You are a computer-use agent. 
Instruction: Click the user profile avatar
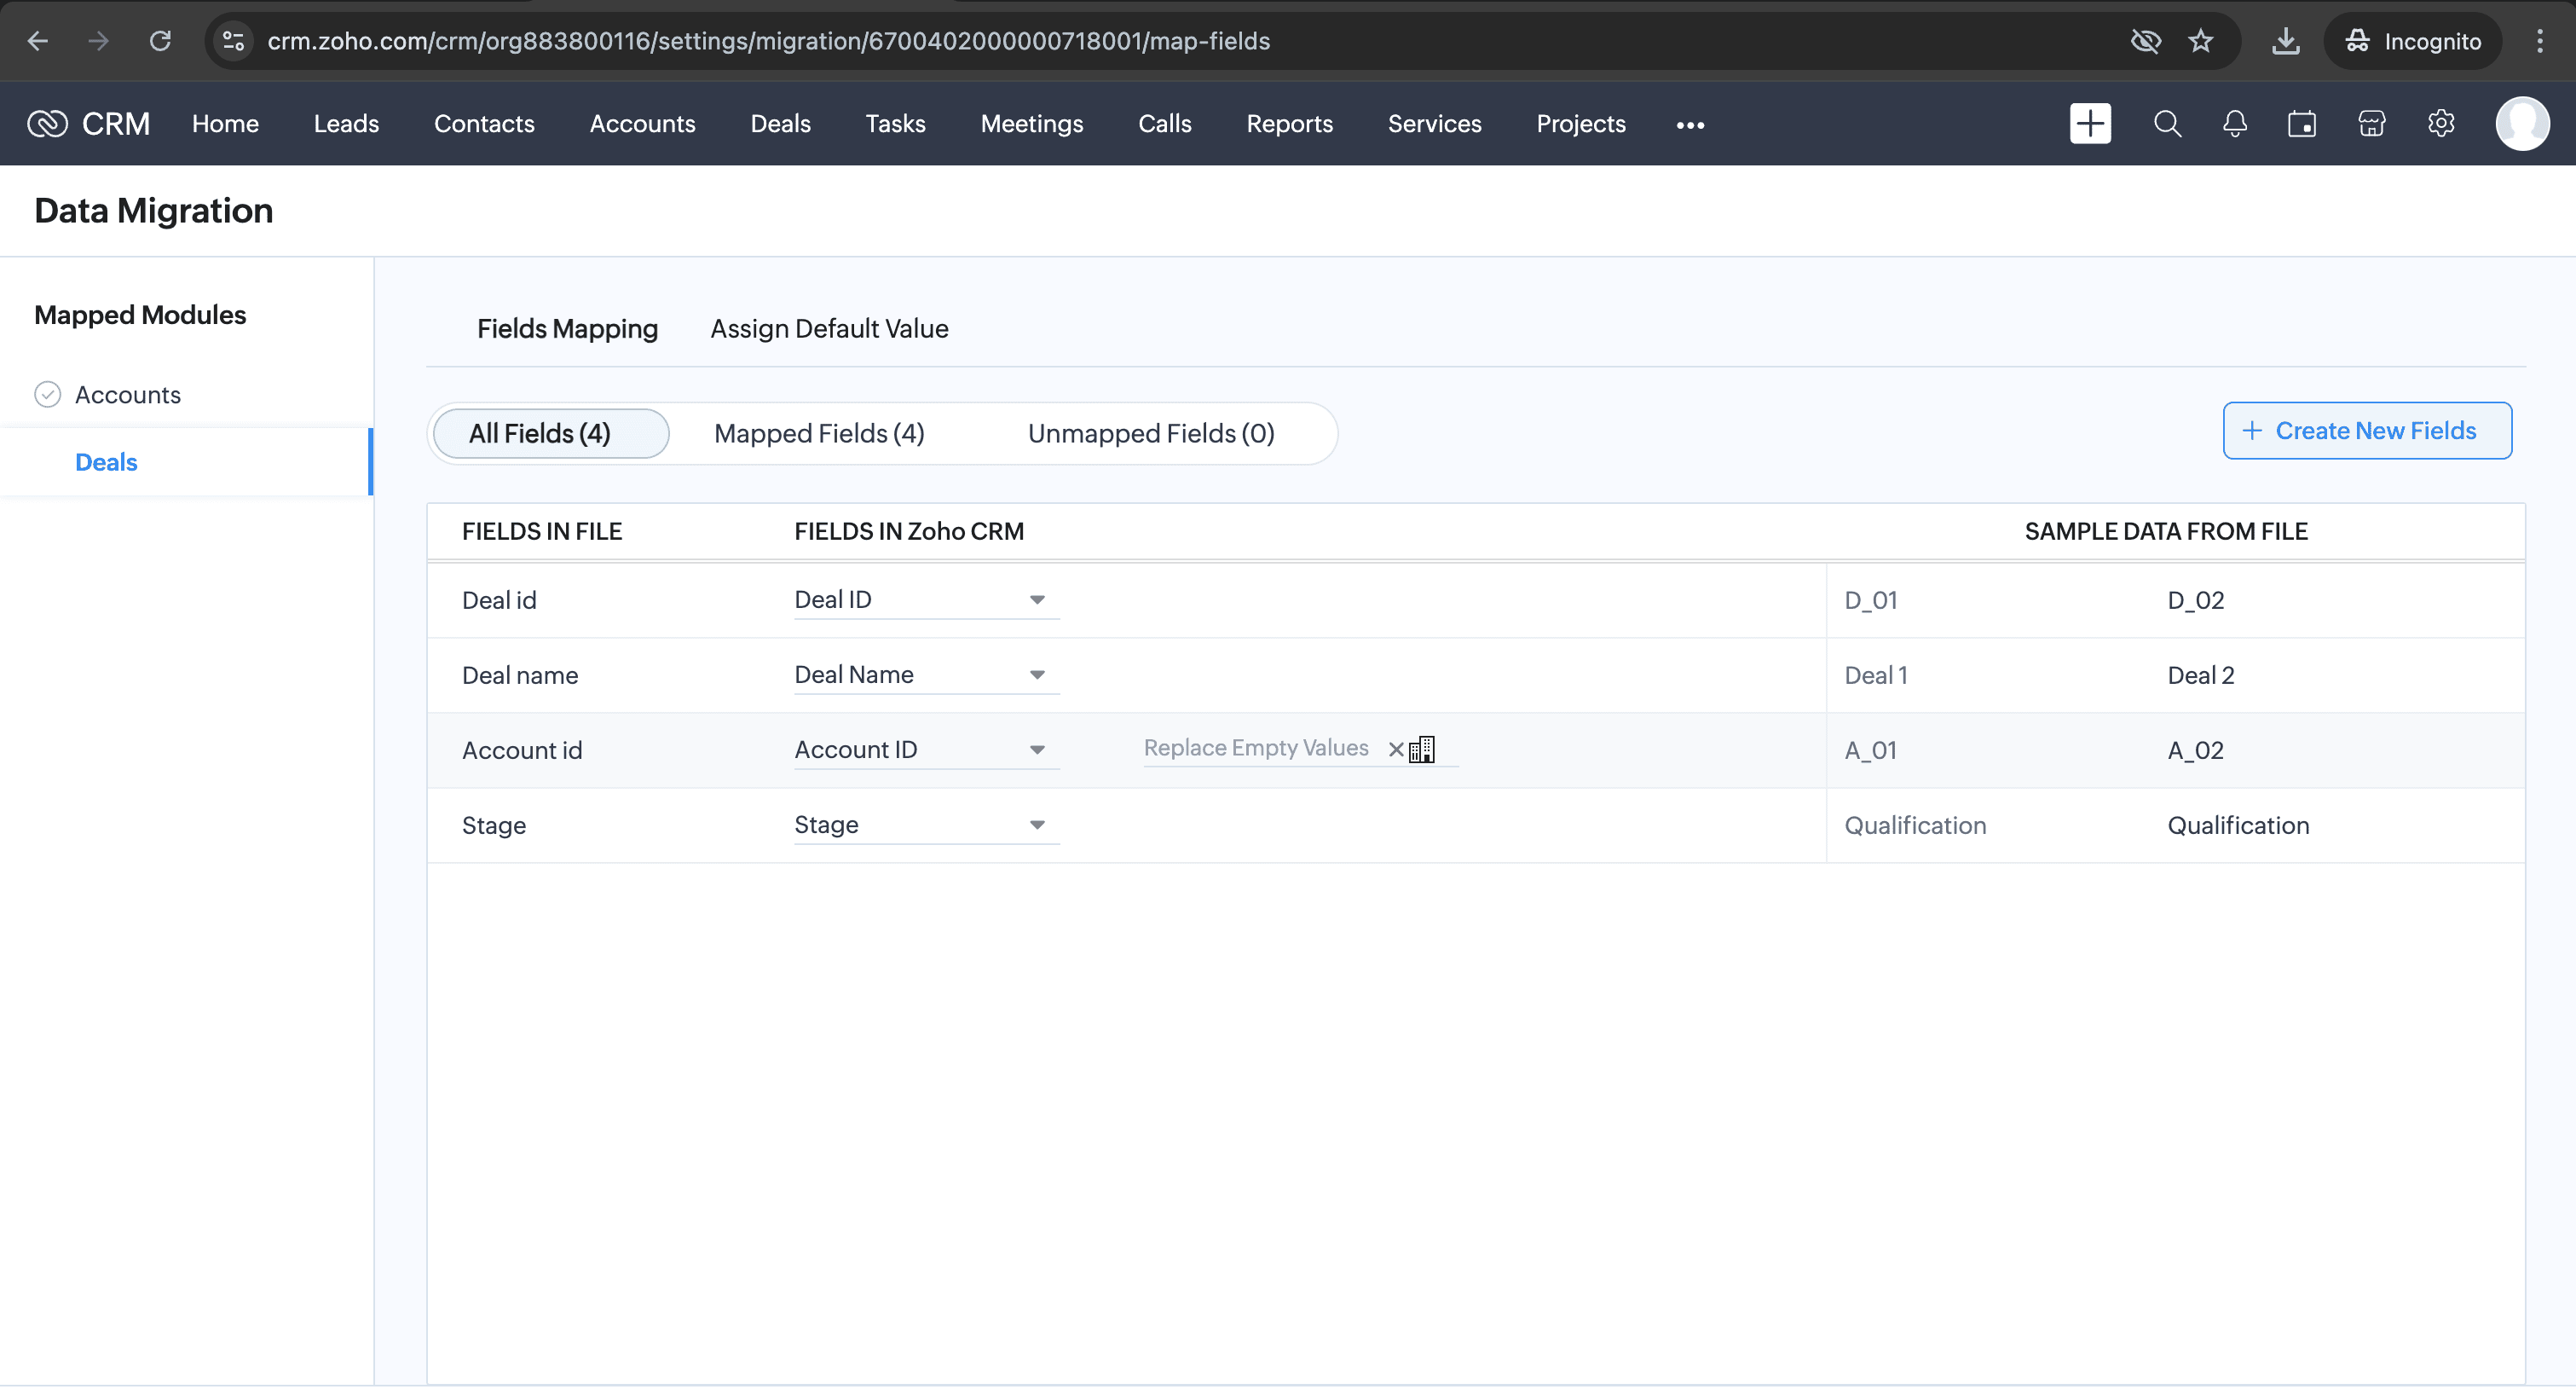(x=2521, y=124)
